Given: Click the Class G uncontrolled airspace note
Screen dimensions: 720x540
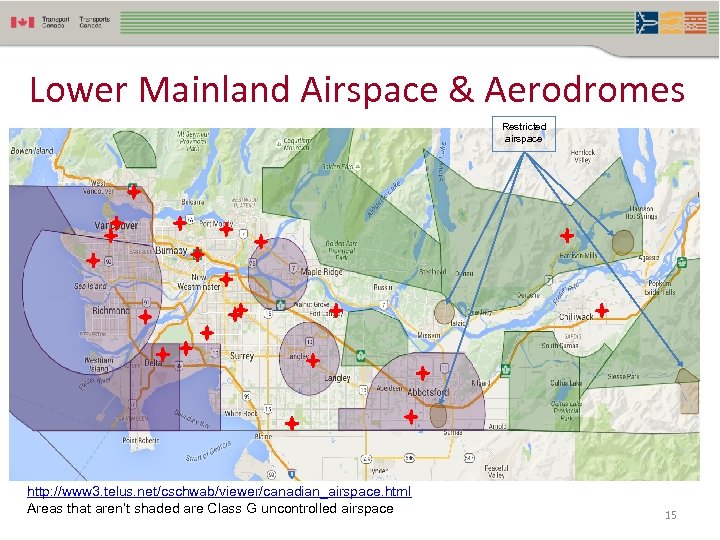Looking at the screenshot, I should pos(210,508).
